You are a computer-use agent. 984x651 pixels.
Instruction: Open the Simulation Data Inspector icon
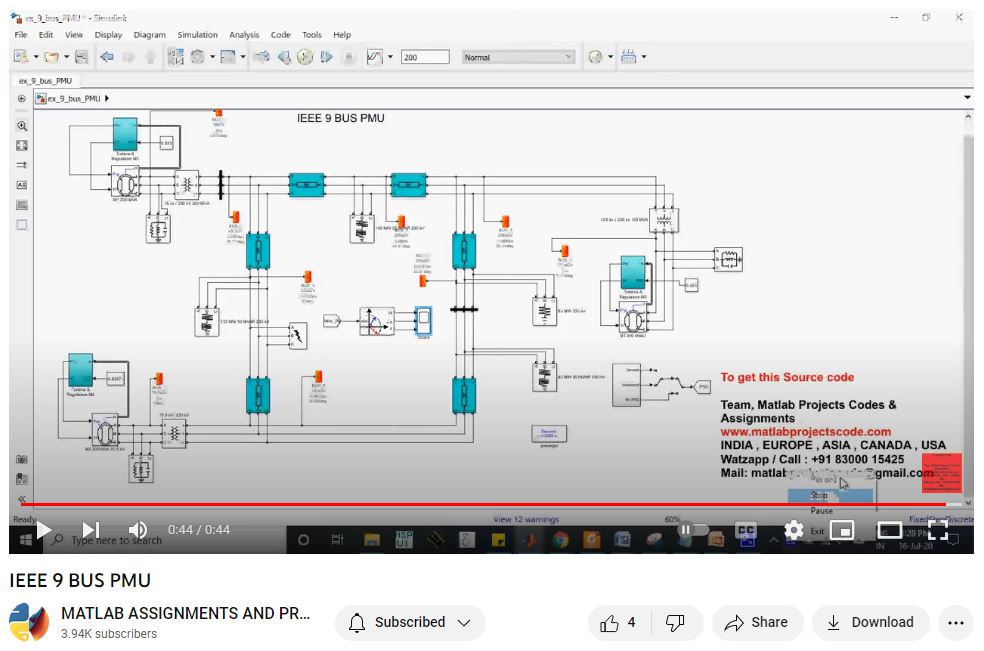[375, 57]
